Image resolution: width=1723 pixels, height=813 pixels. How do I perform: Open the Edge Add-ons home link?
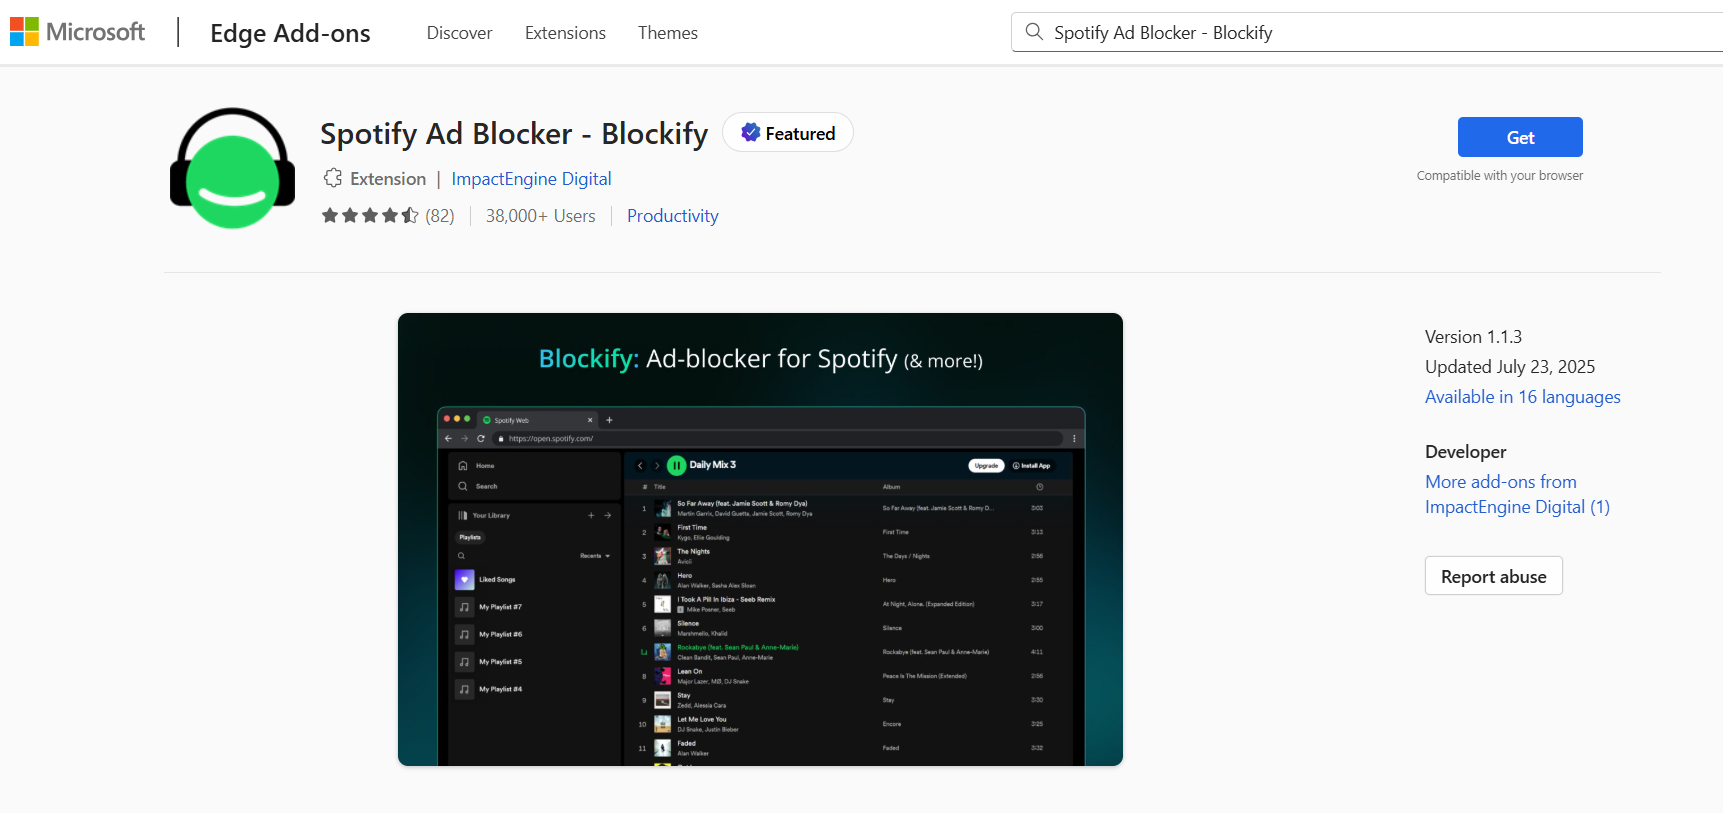[x=290, y=33]
